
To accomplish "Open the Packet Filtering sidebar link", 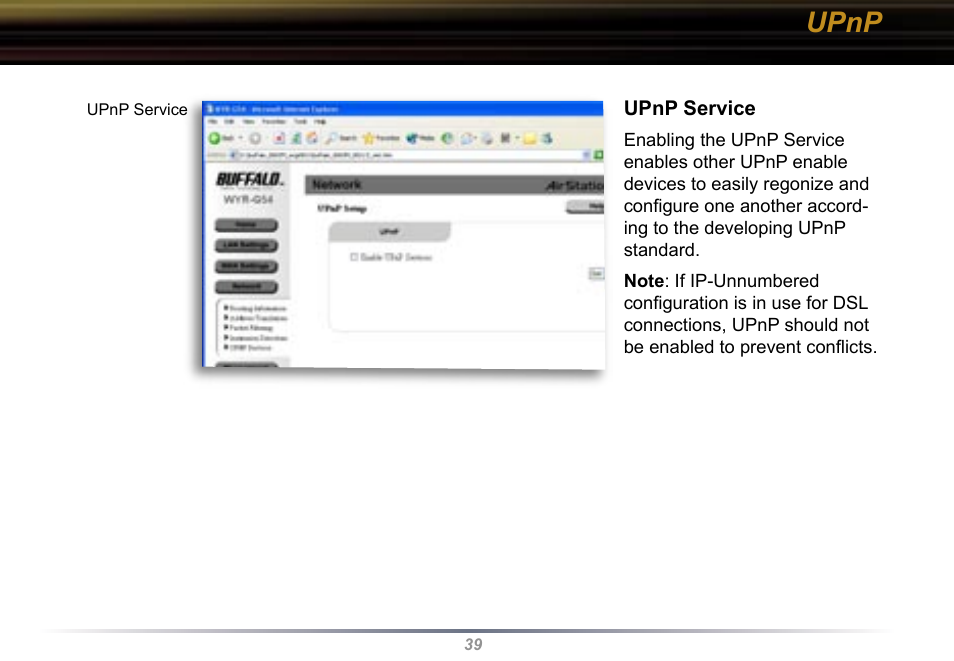I will (251, 327).
